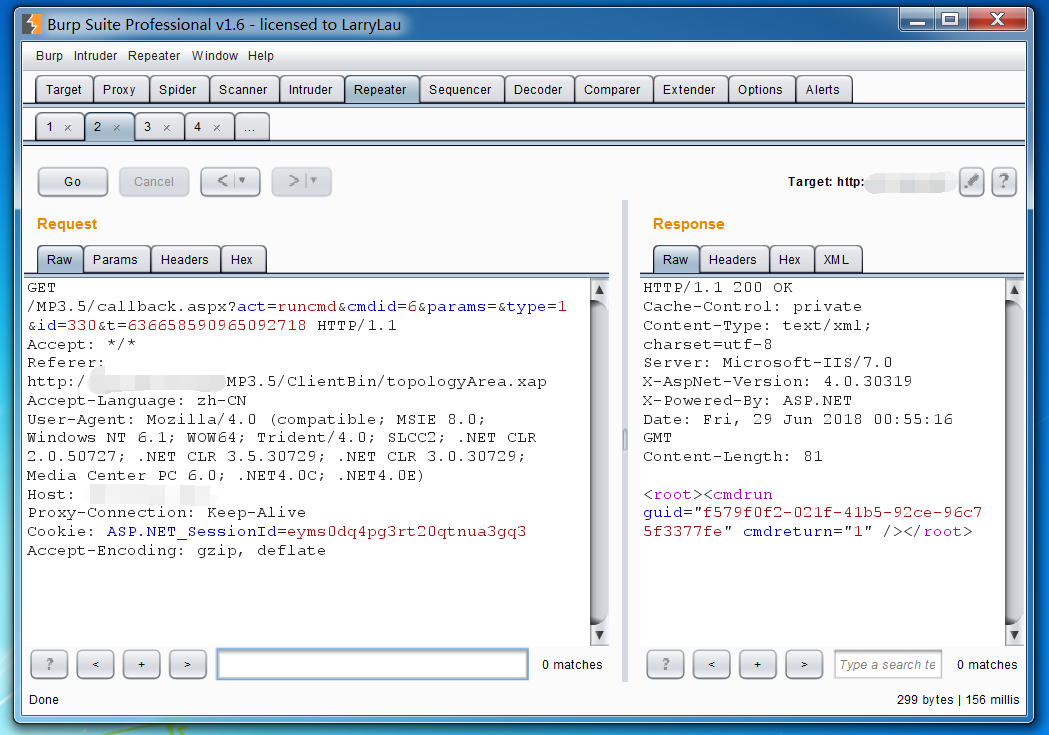Show request Params view tab
The height and width of the screenshot is (735, 1049).
[x=115, y=259]
